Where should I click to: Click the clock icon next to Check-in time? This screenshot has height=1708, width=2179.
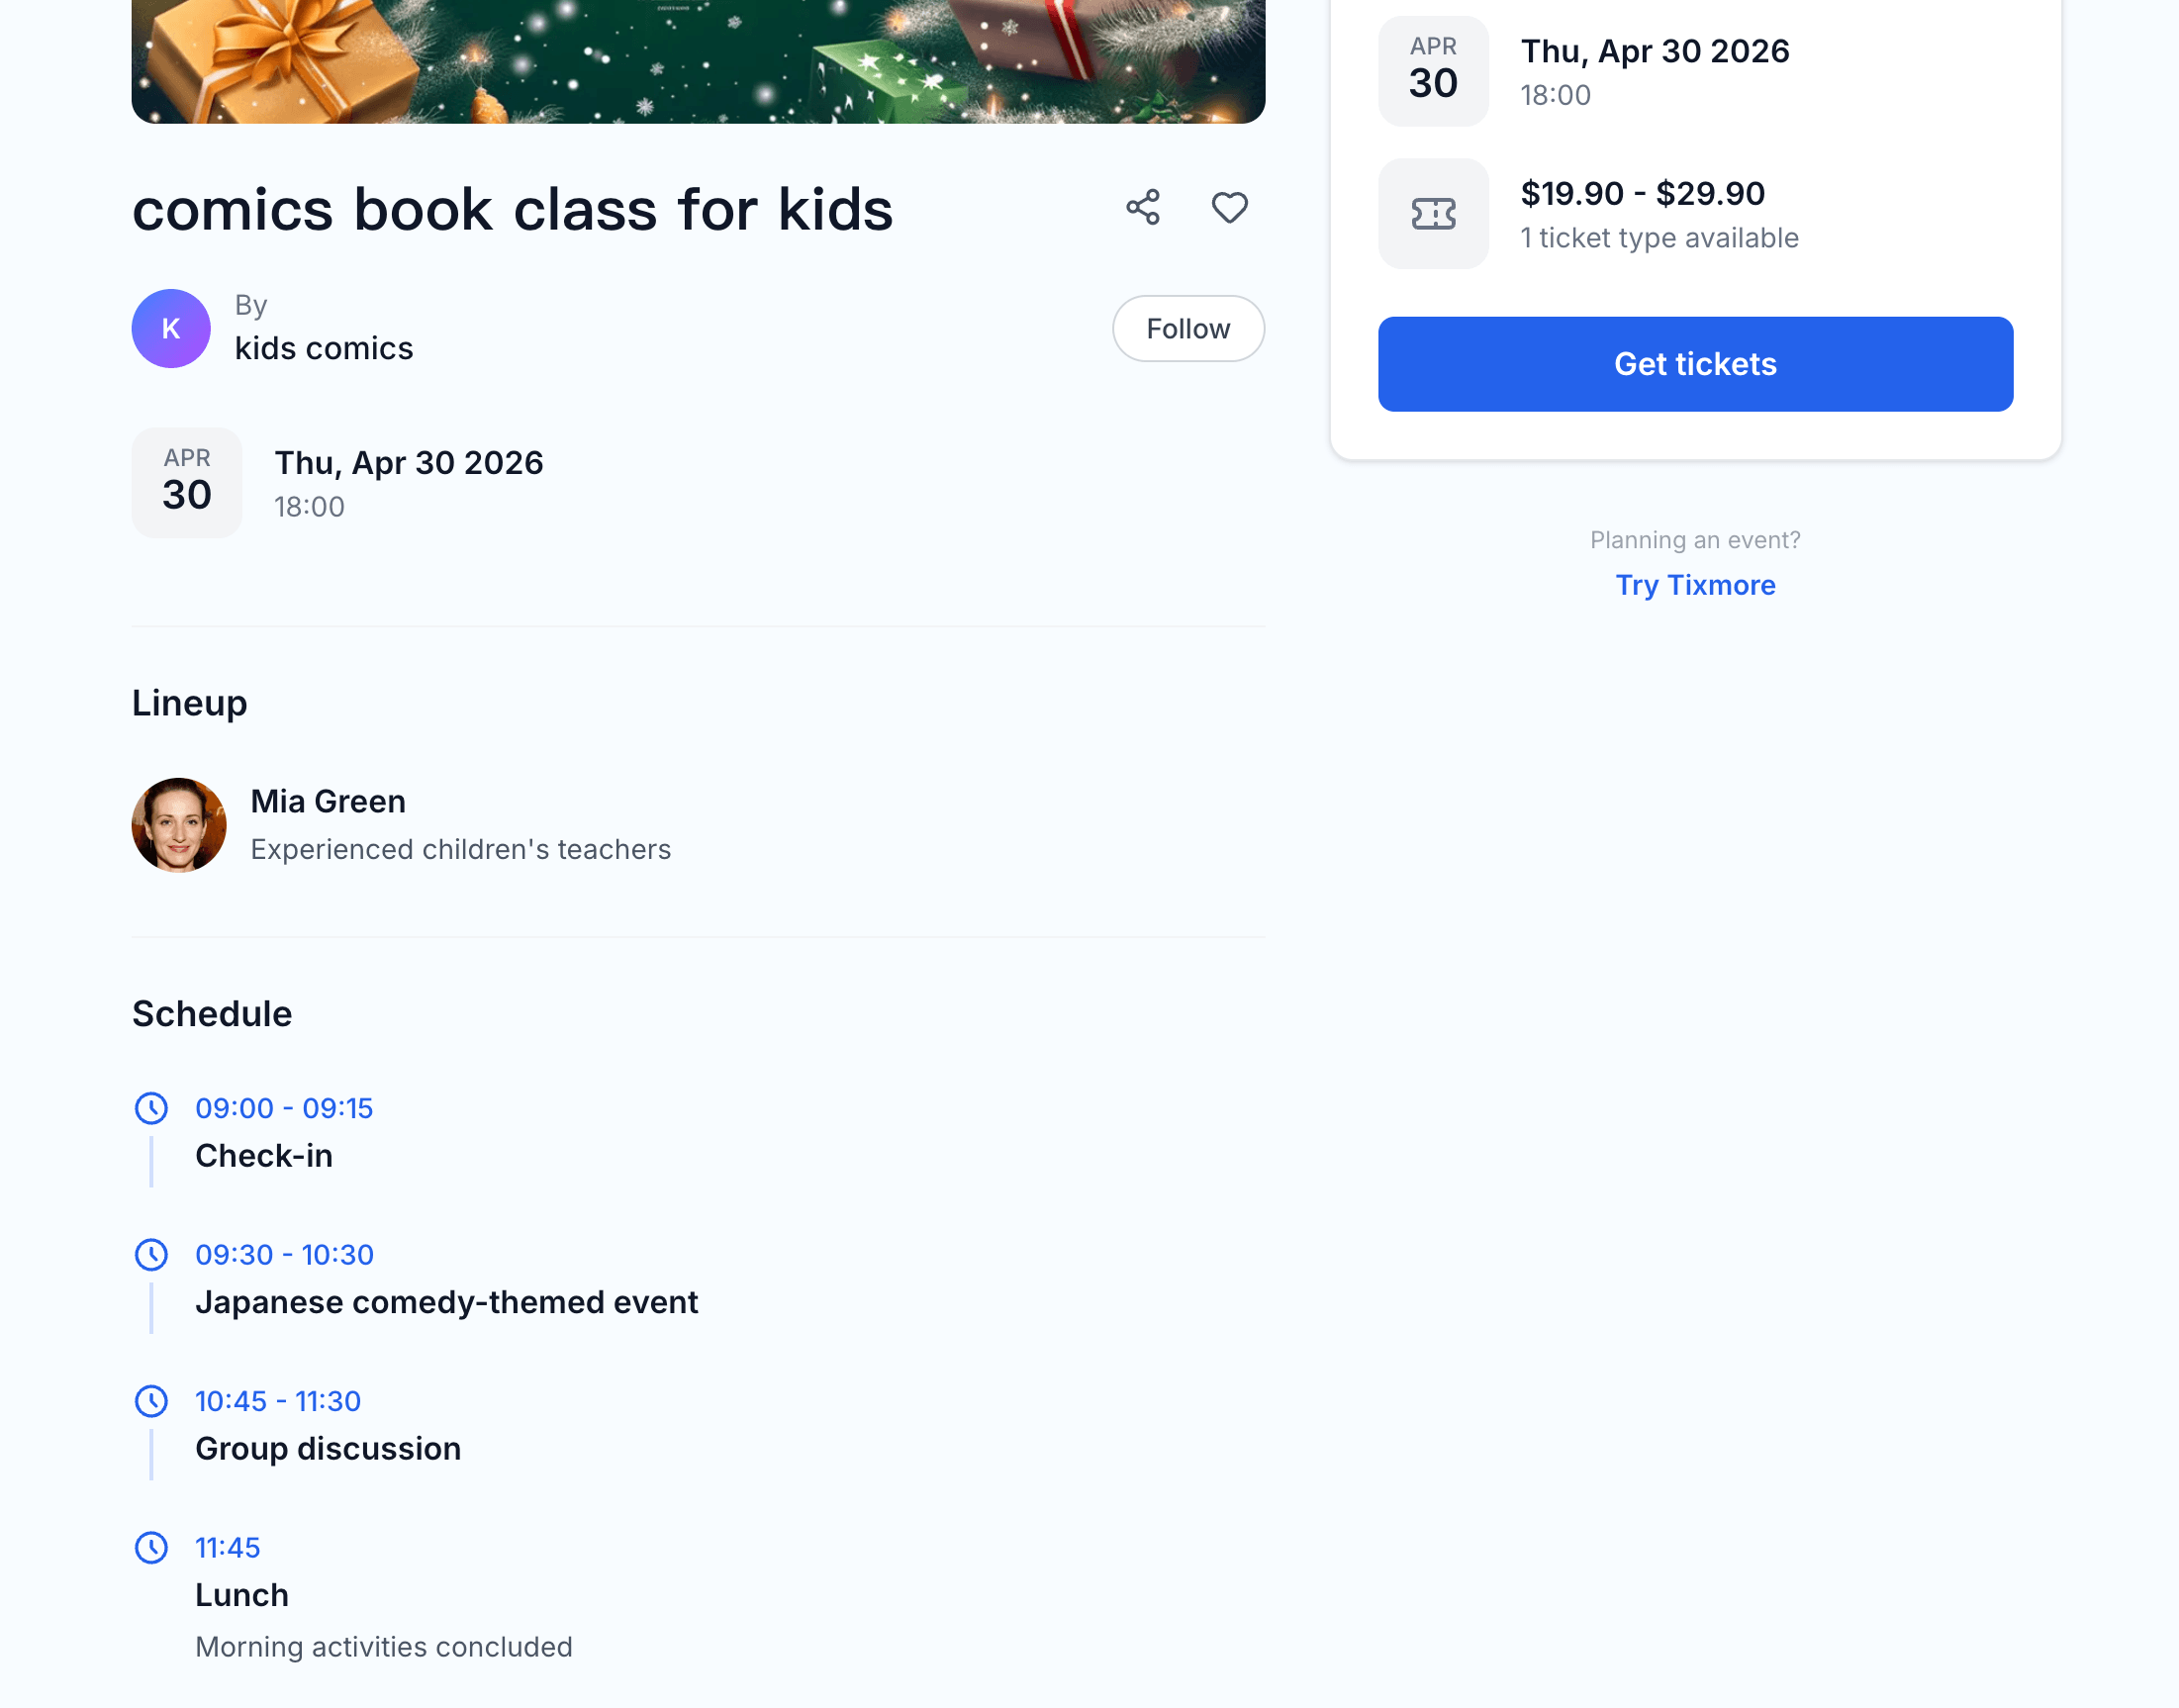coord(152,1108)
